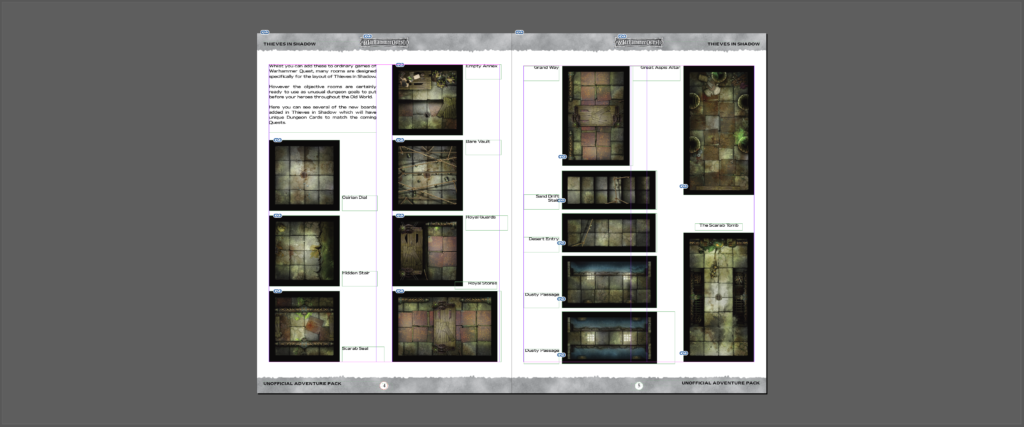Click 'THIEVES IN SHADOW' header on page 5
1024x427 pixels.
point(734,44)
